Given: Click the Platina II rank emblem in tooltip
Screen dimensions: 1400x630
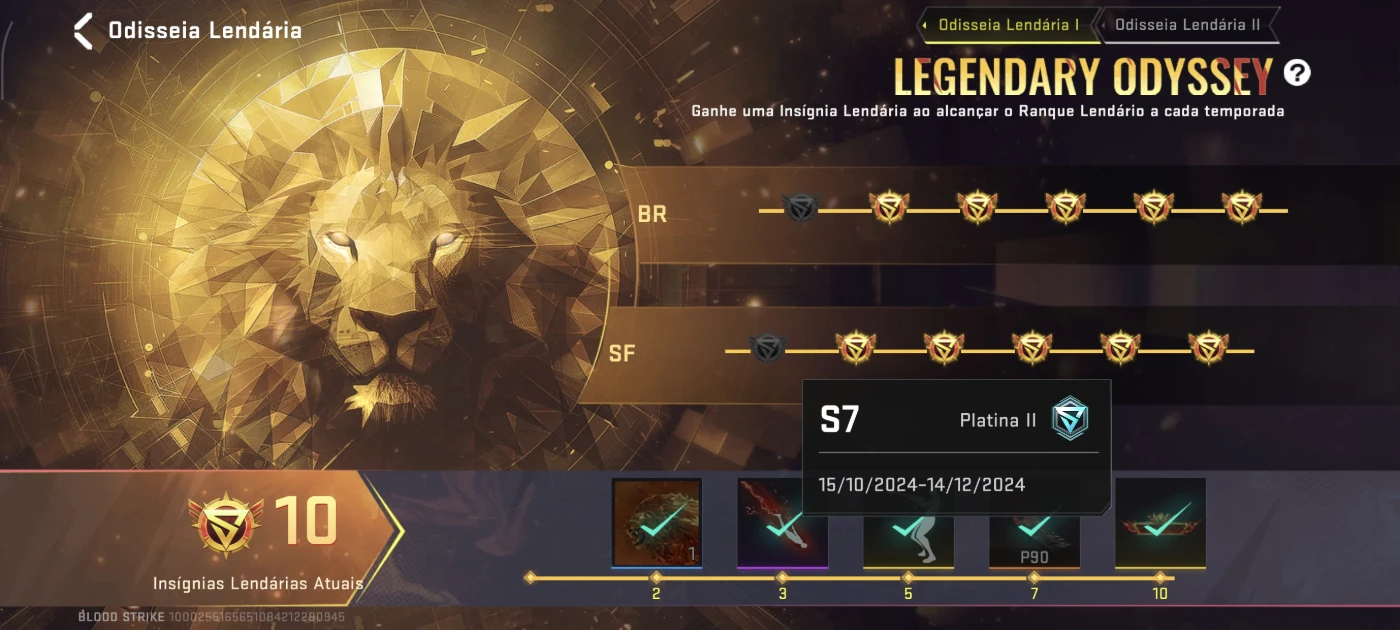Looking at the screenshot, I should point(1070,420).
